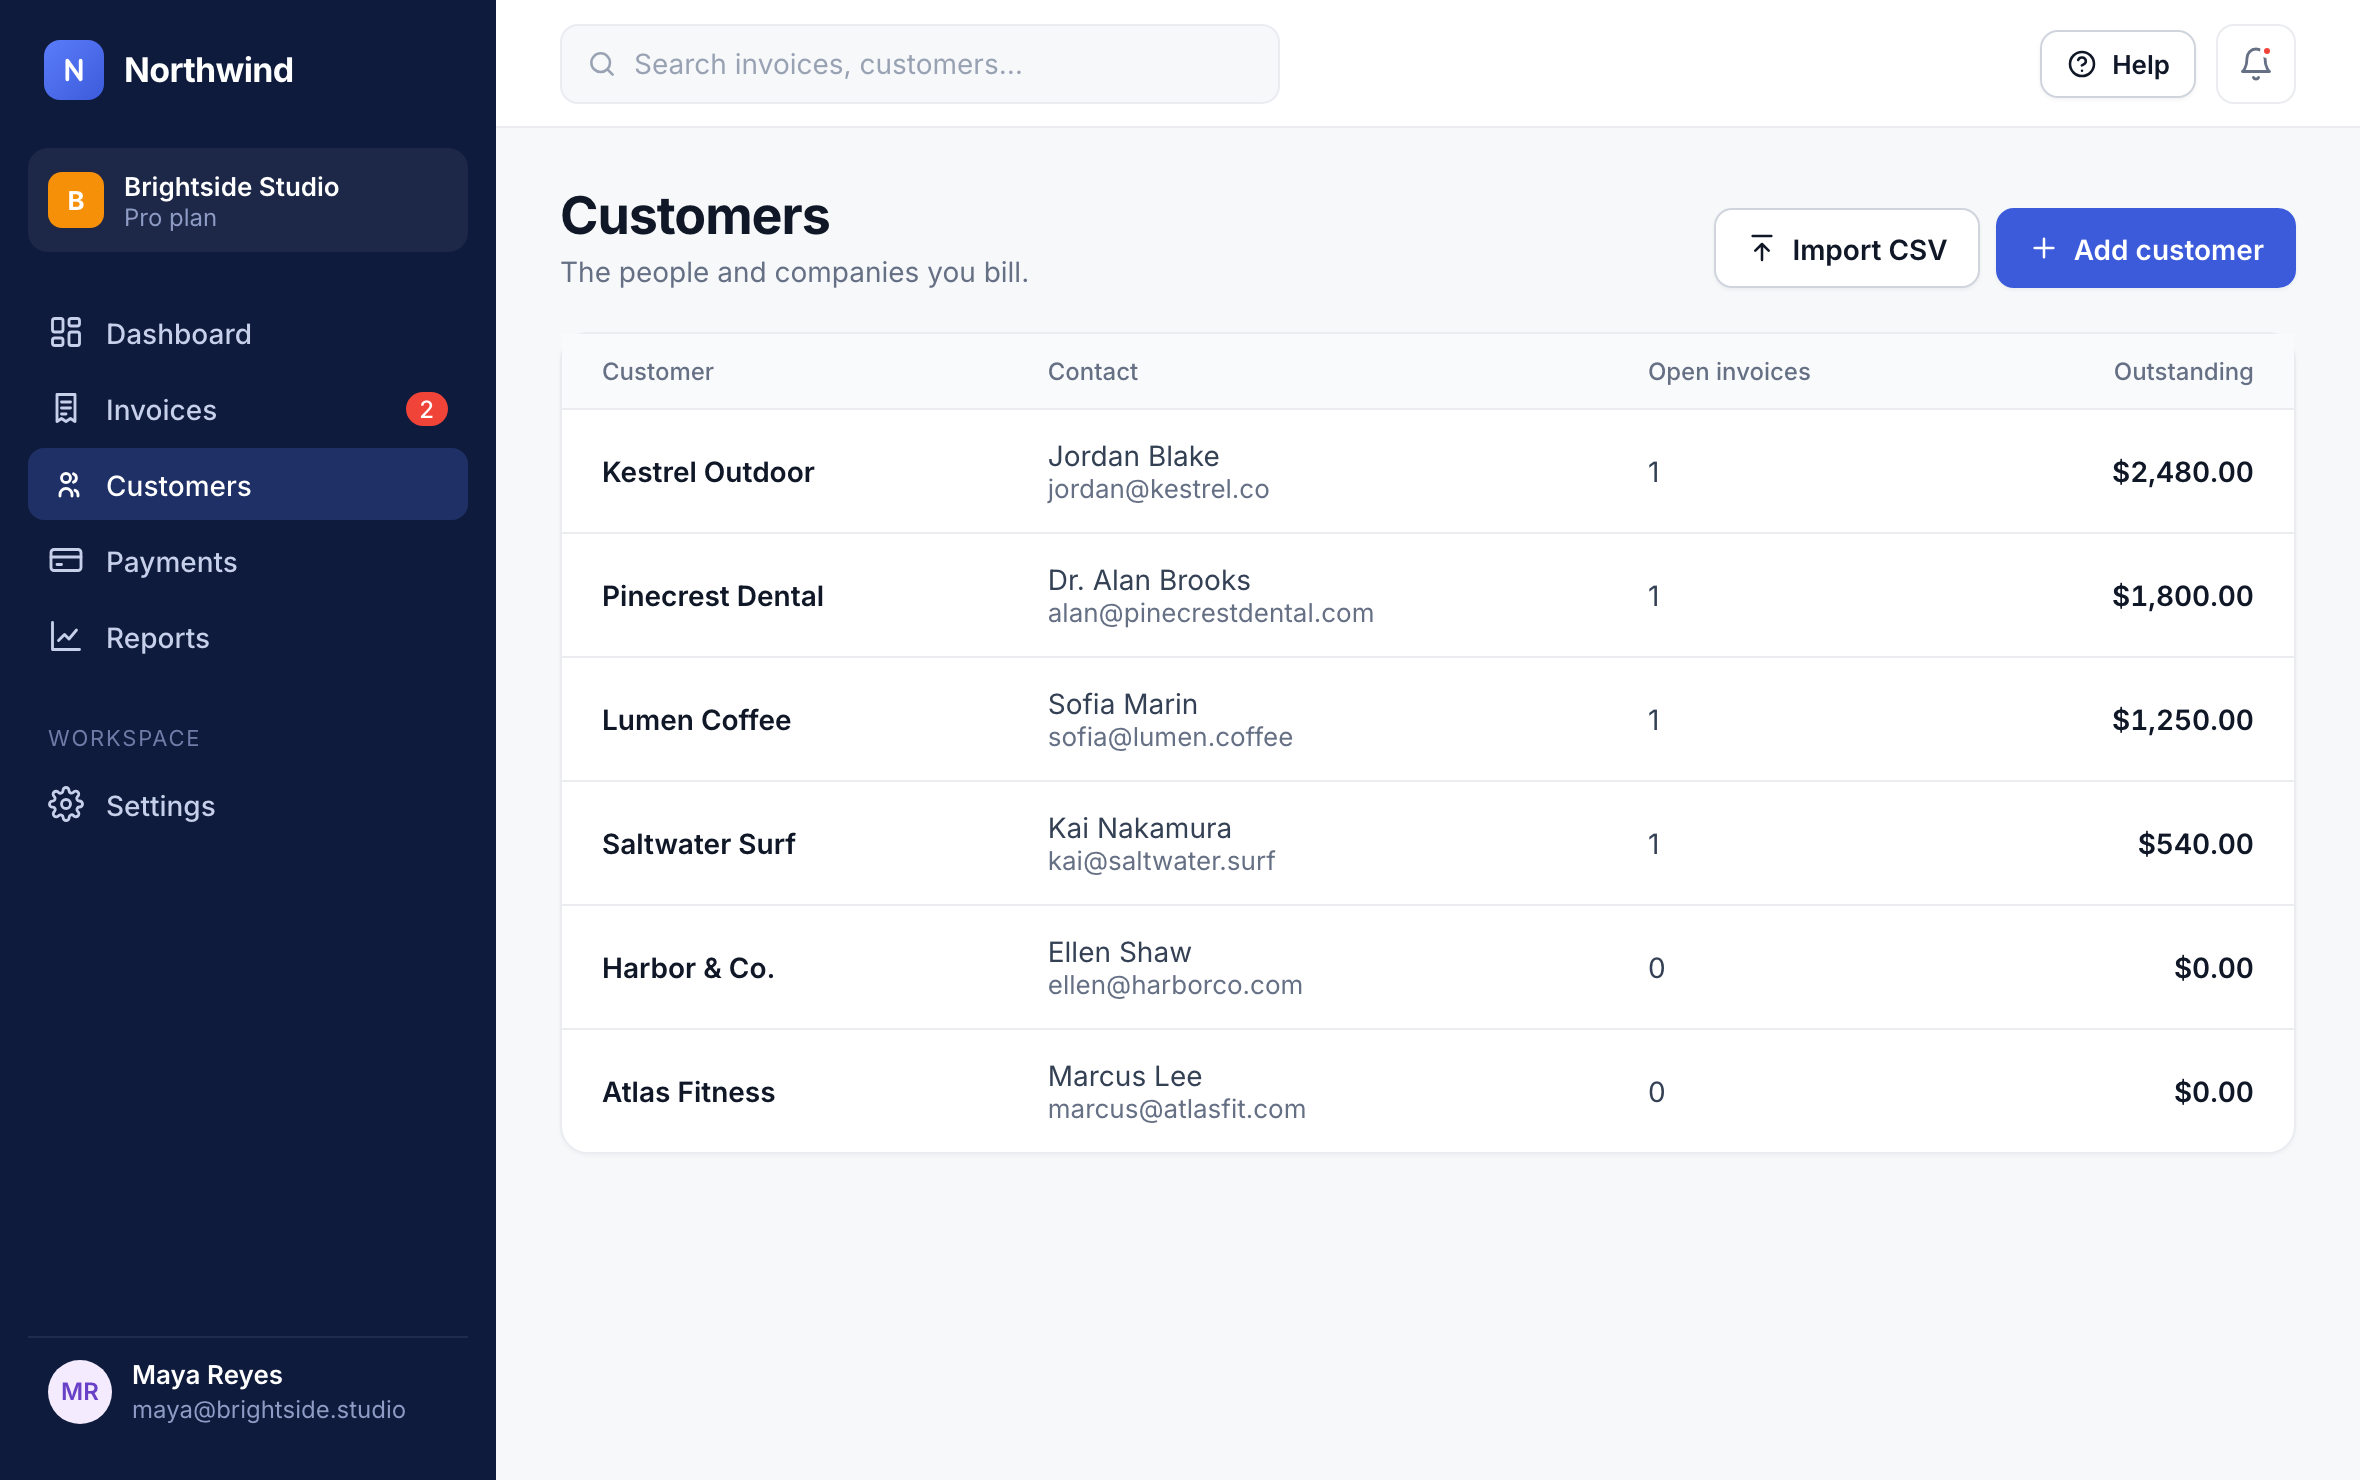Open Maya Reyes account profile
The height and width of the screenshot is (1480, 2360).
(248, 1391)
